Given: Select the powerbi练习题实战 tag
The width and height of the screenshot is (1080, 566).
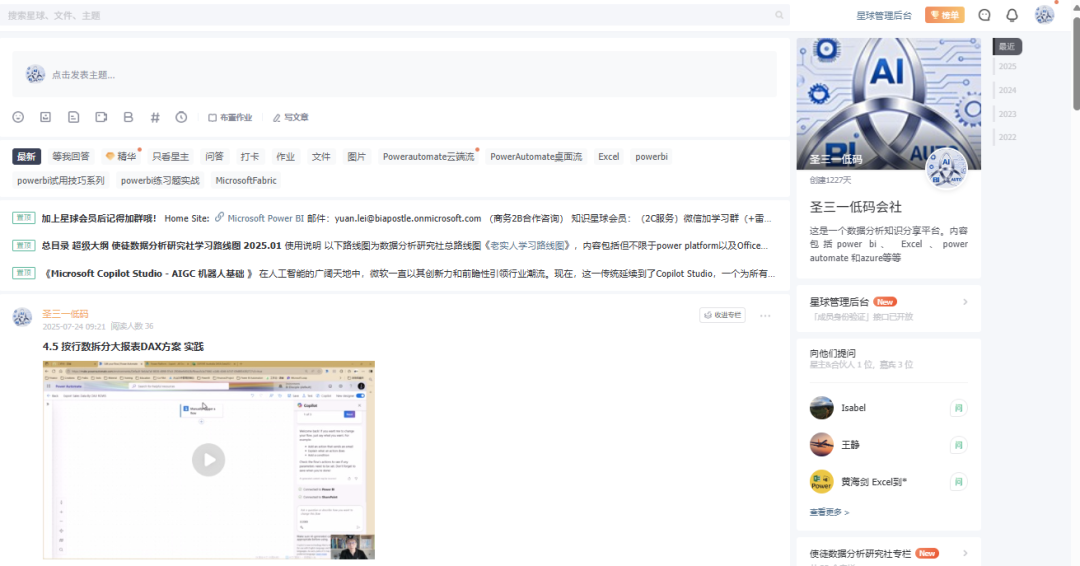Looking at the screenshot, I should (x=160, y=180).
